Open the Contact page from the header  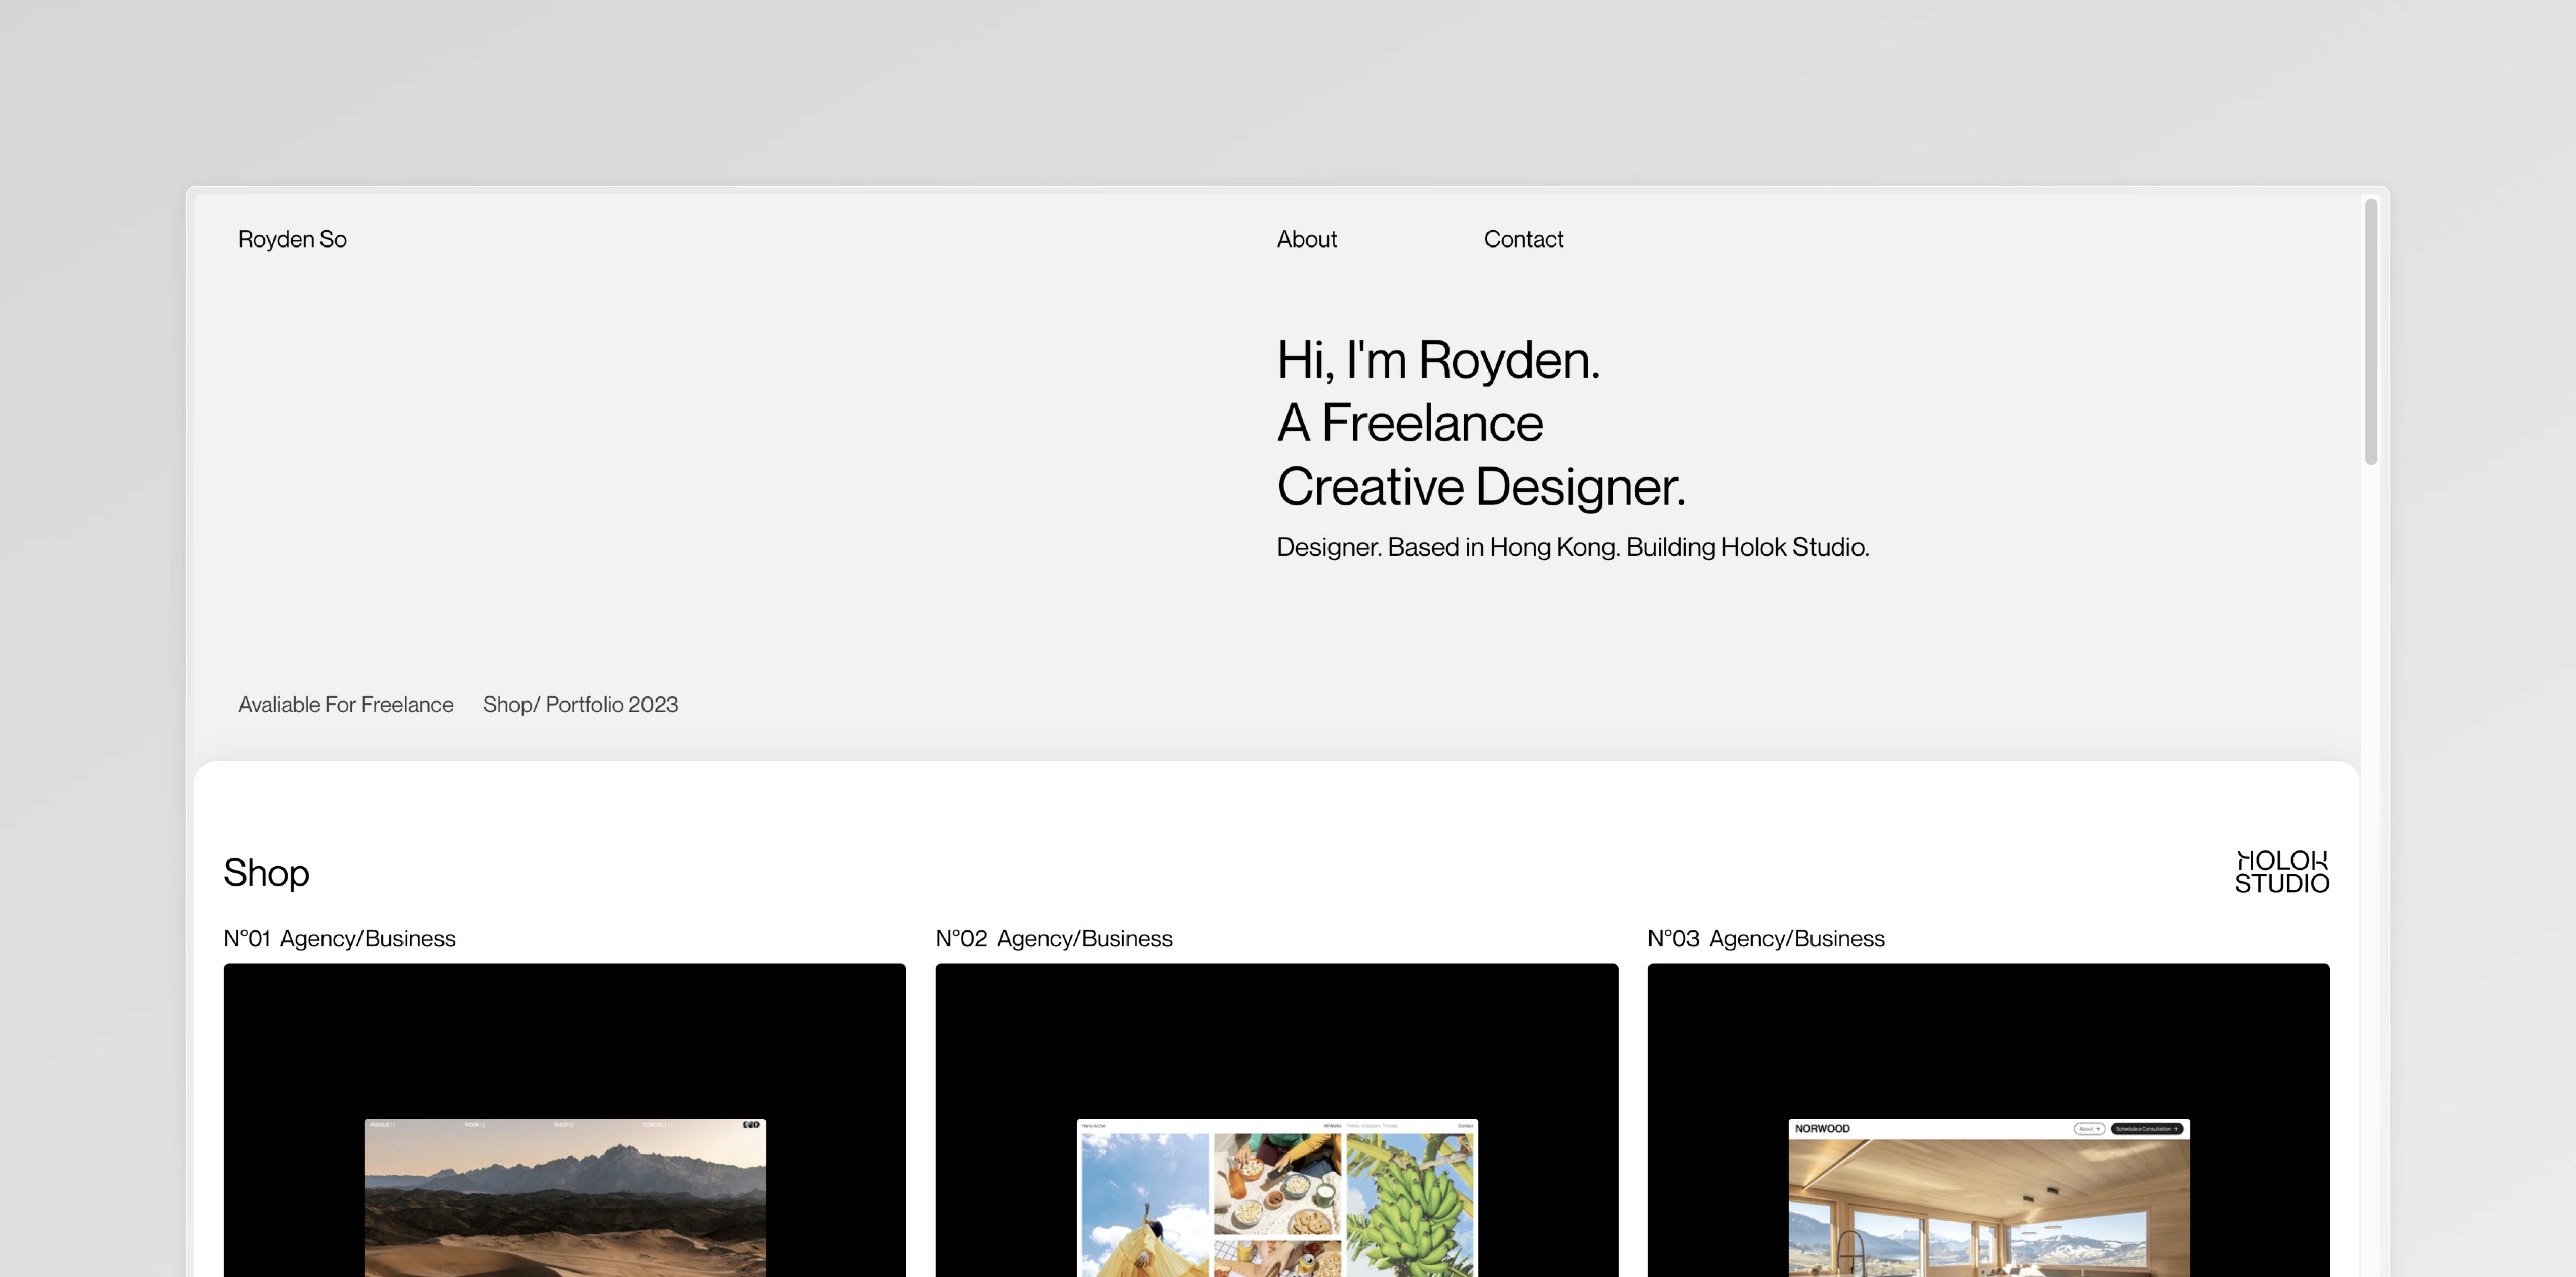pos(1523,239)
